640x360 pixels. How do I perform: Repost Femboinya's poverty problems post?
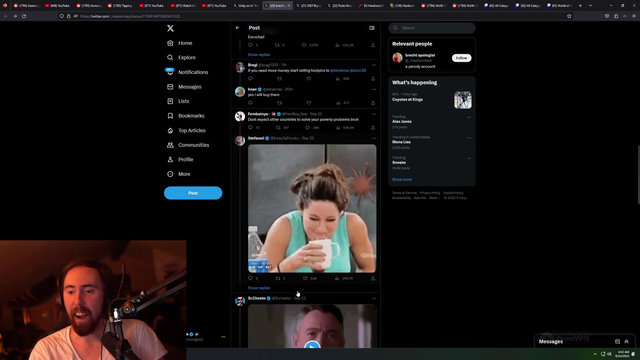point(278,128)
